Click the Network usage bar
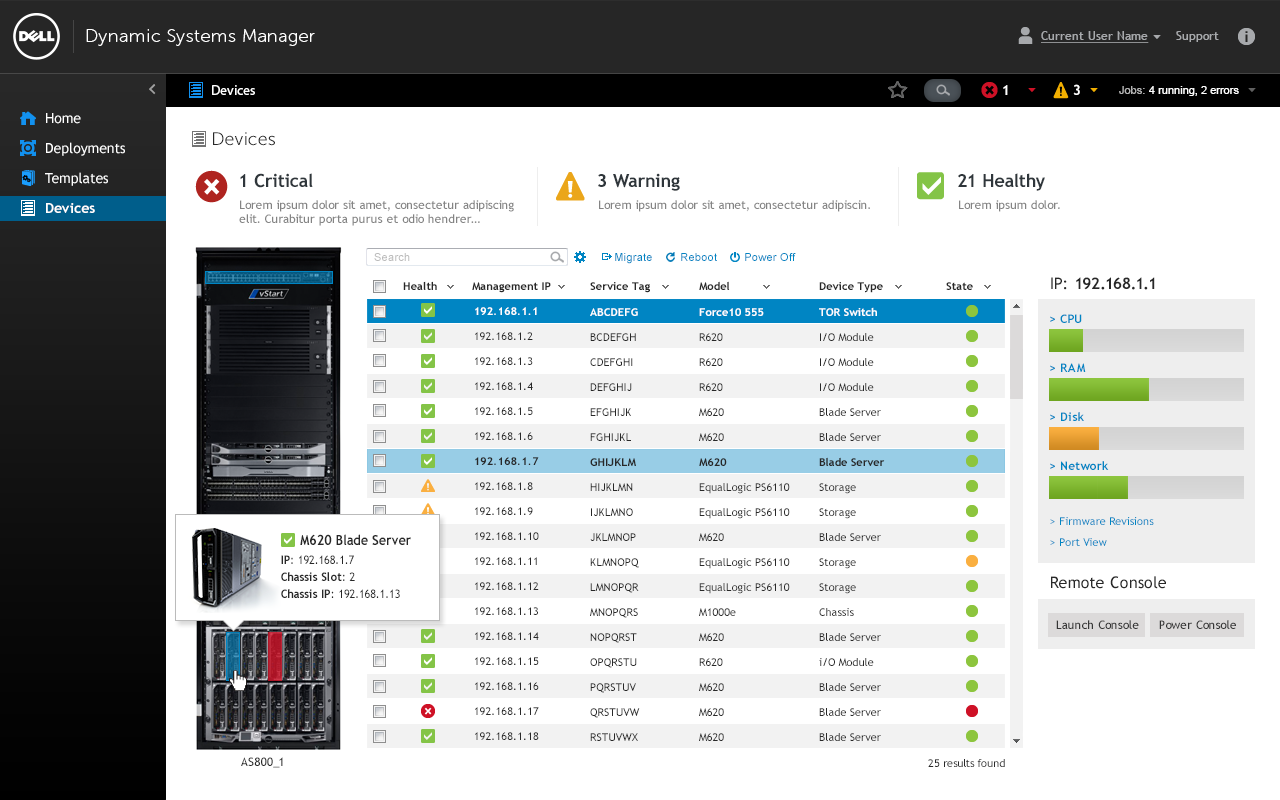The image size is (1280, 800). (x=1146, y=487)
